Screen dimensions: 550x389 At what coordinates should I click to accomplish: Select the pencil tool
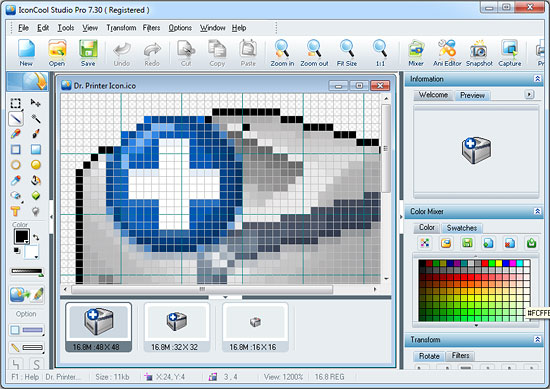tap(15, 134)
